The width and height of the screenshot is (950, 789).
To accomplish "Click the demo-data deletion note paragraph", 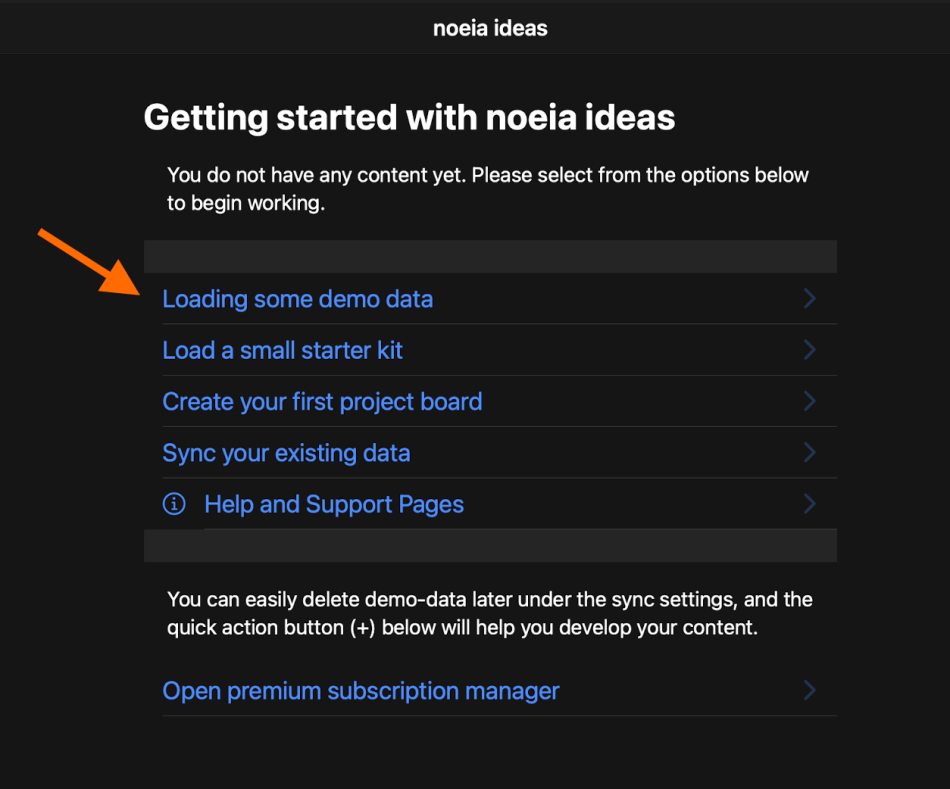I will click(489, 614).
